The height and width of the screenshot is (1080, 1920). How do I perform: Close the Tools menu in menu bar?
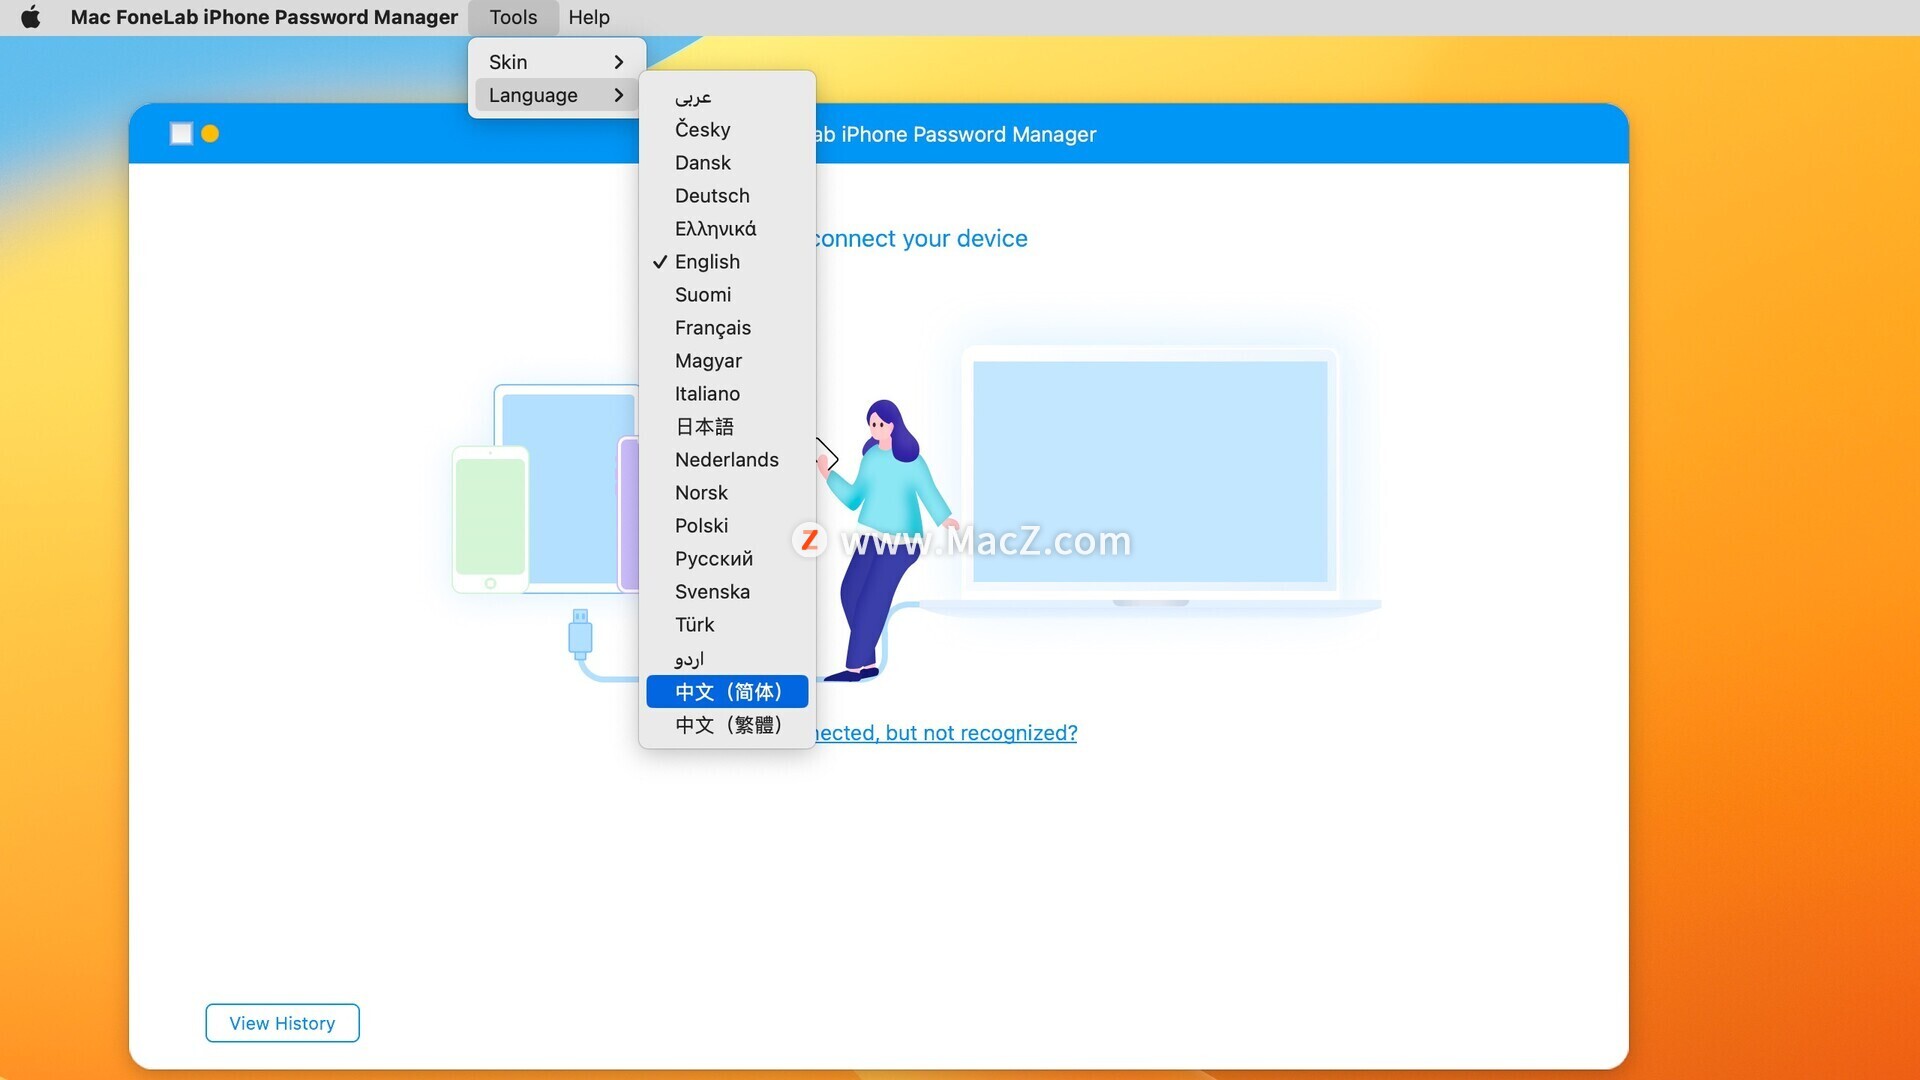point(513,17)
